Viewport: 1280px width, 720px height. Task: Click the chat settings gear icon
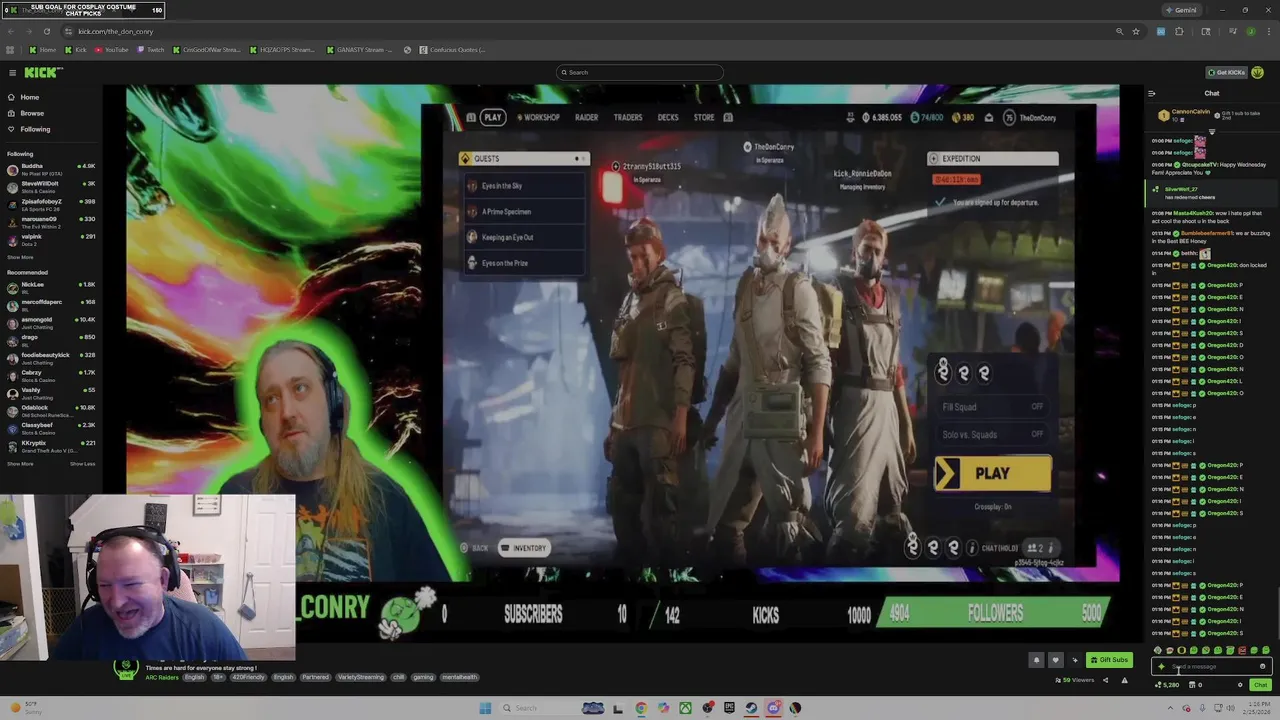1240,685
